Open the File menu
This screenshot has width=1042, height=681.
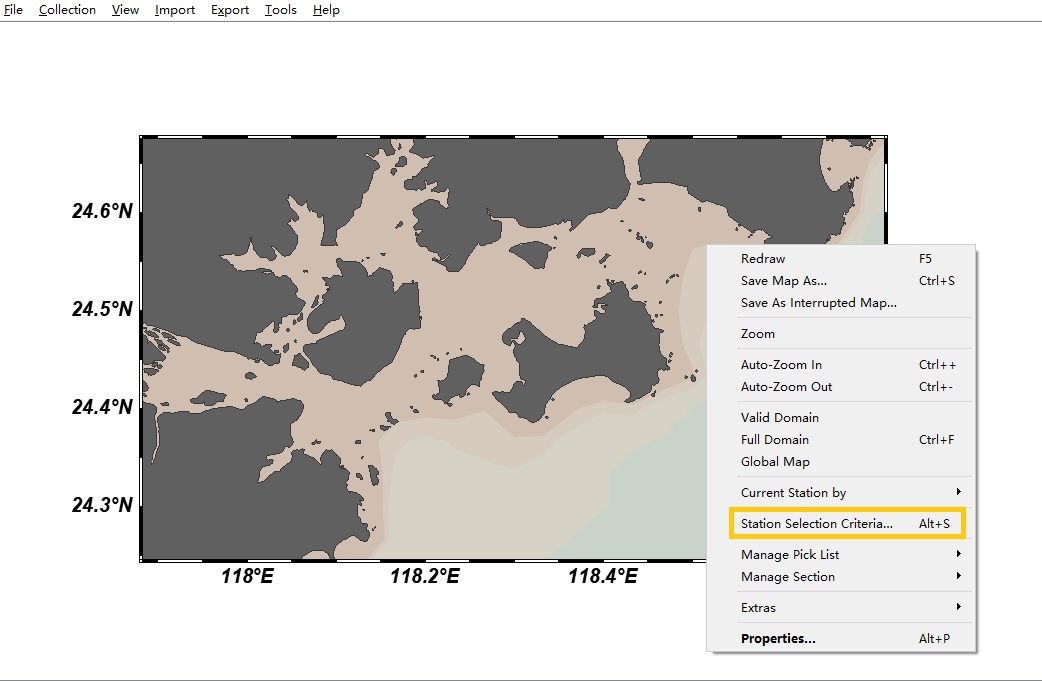click(x=13, y=10)
